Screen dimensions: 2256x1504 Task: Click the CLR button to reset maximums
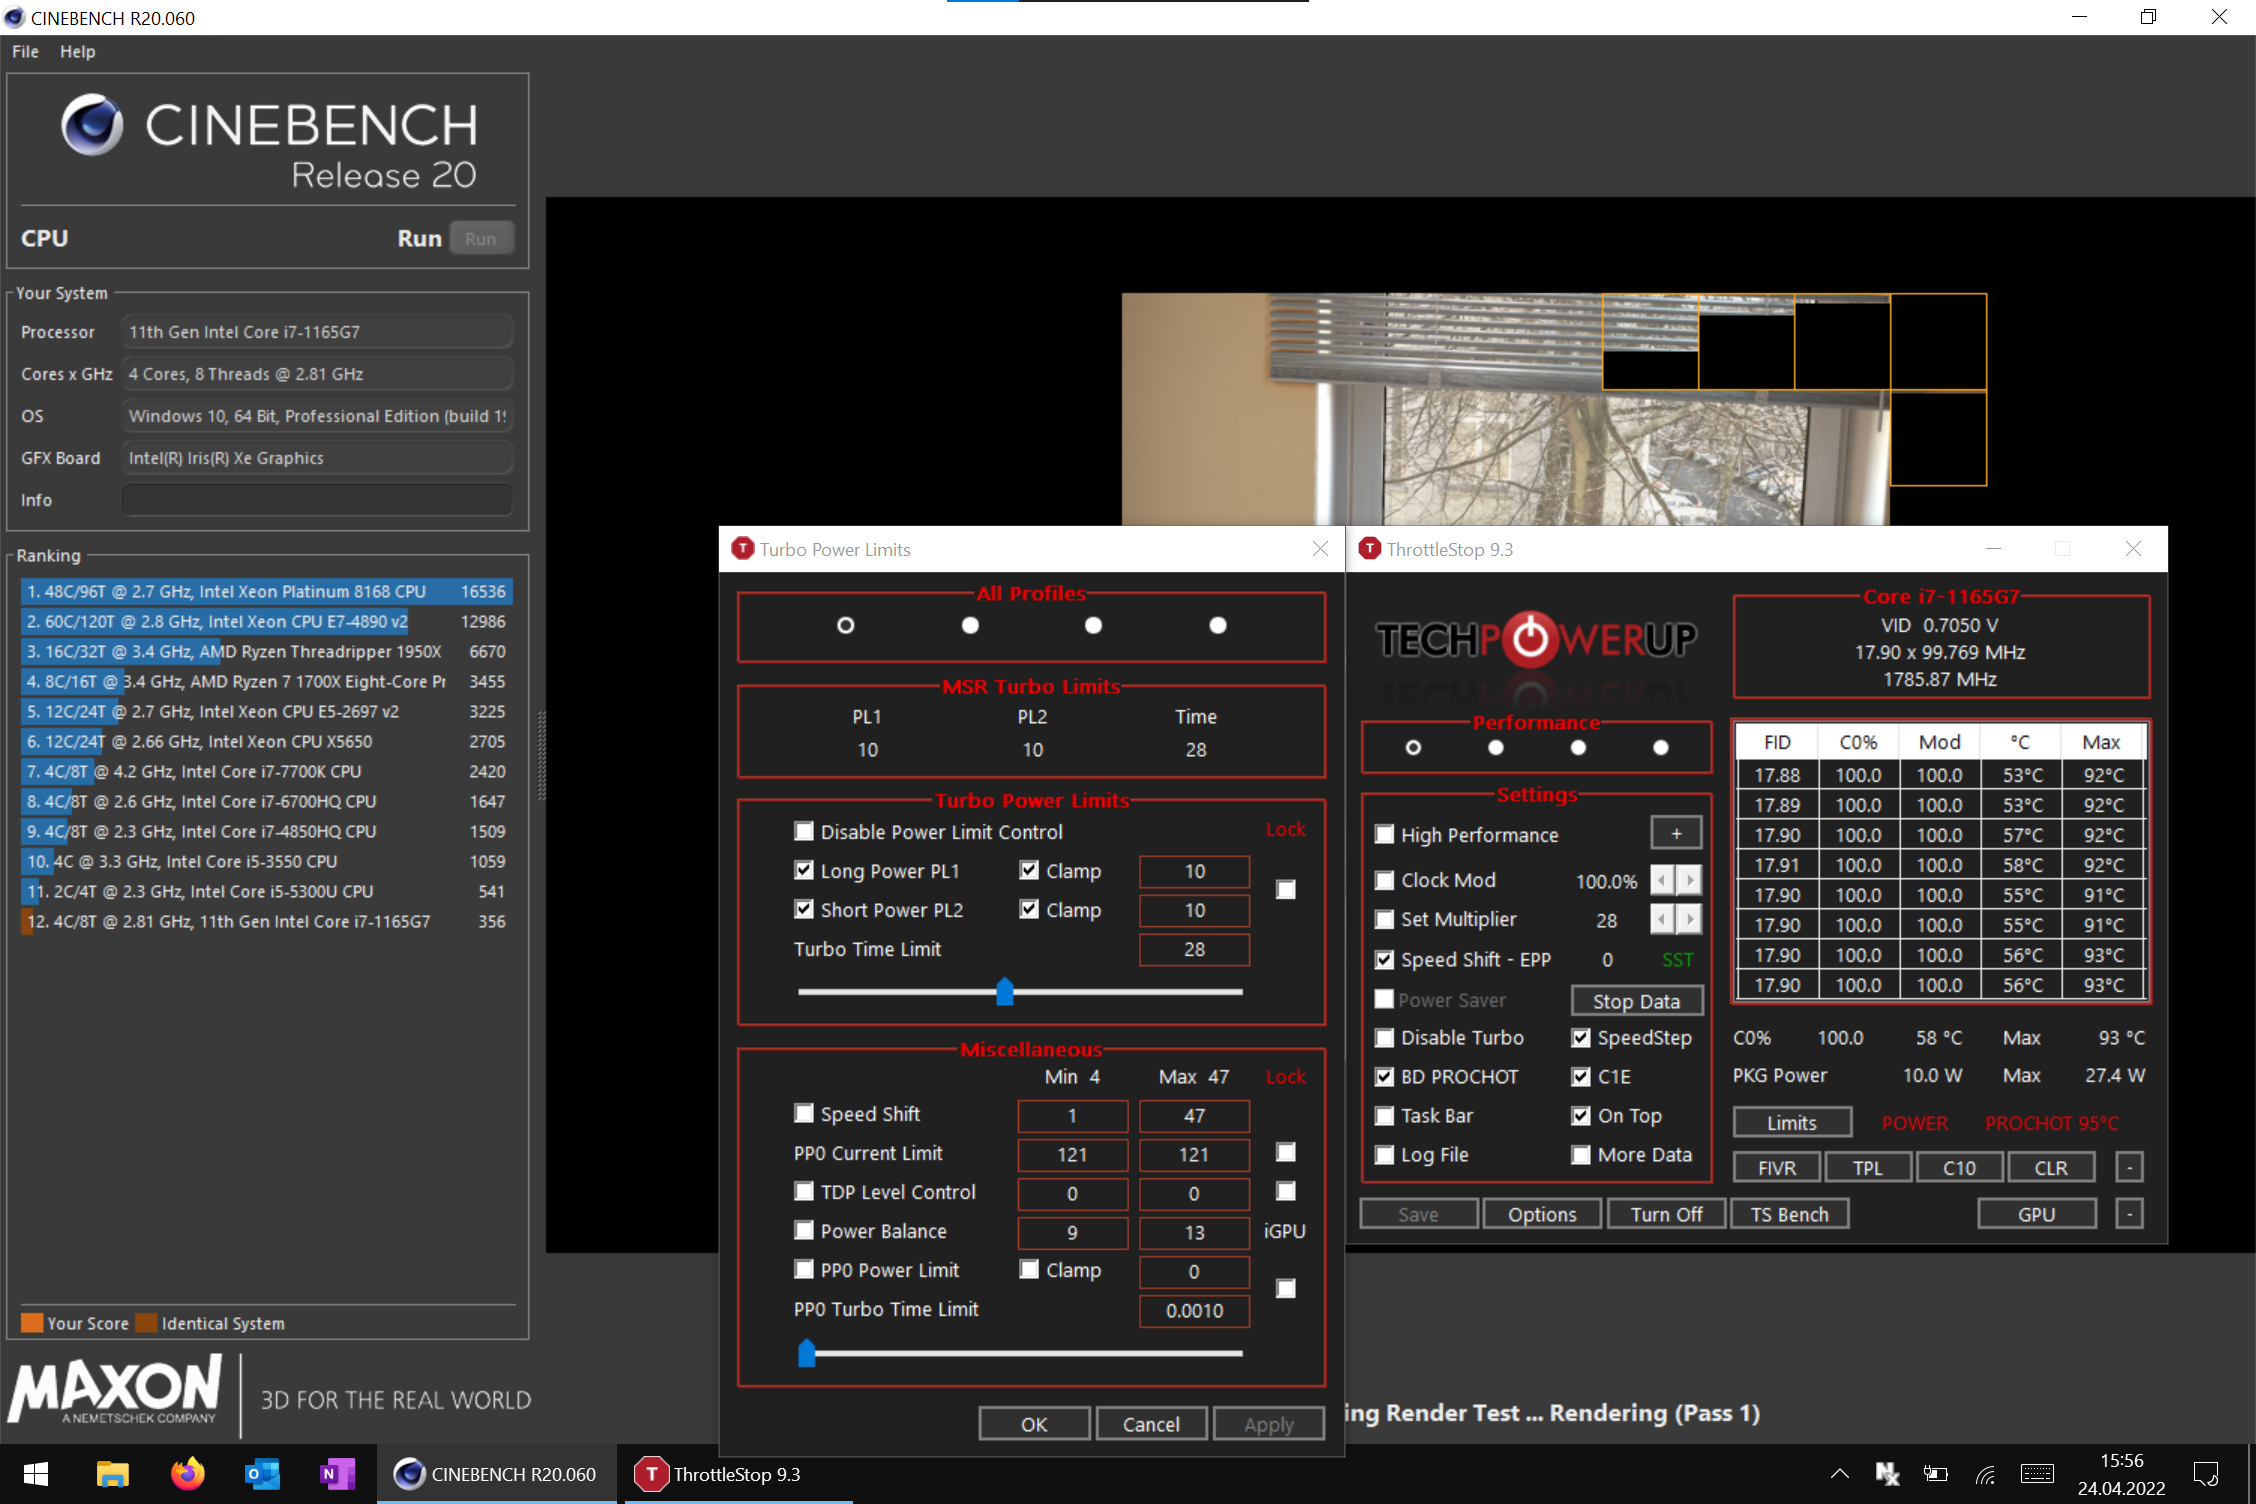pyautogui.click(x=2050, y=1168)
